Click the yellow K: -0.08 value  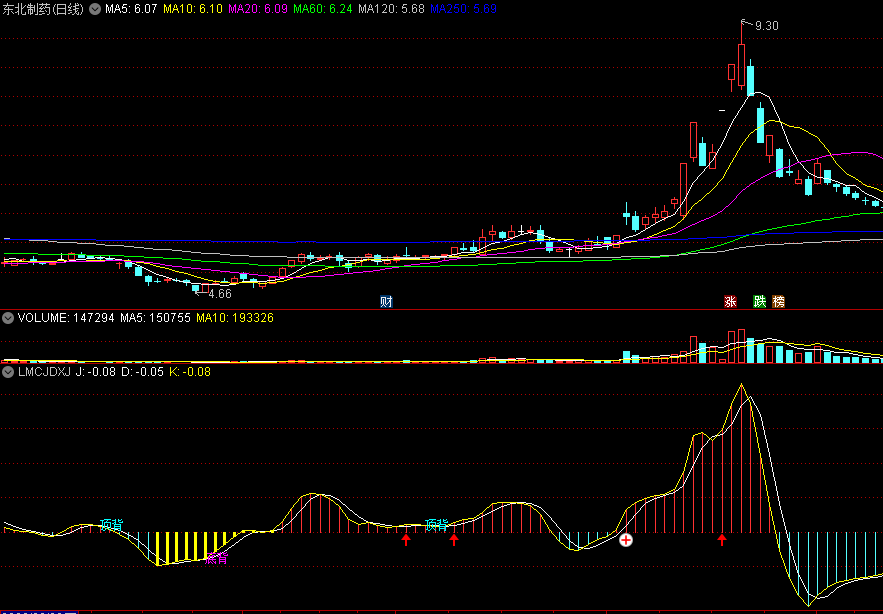[190, 372]
